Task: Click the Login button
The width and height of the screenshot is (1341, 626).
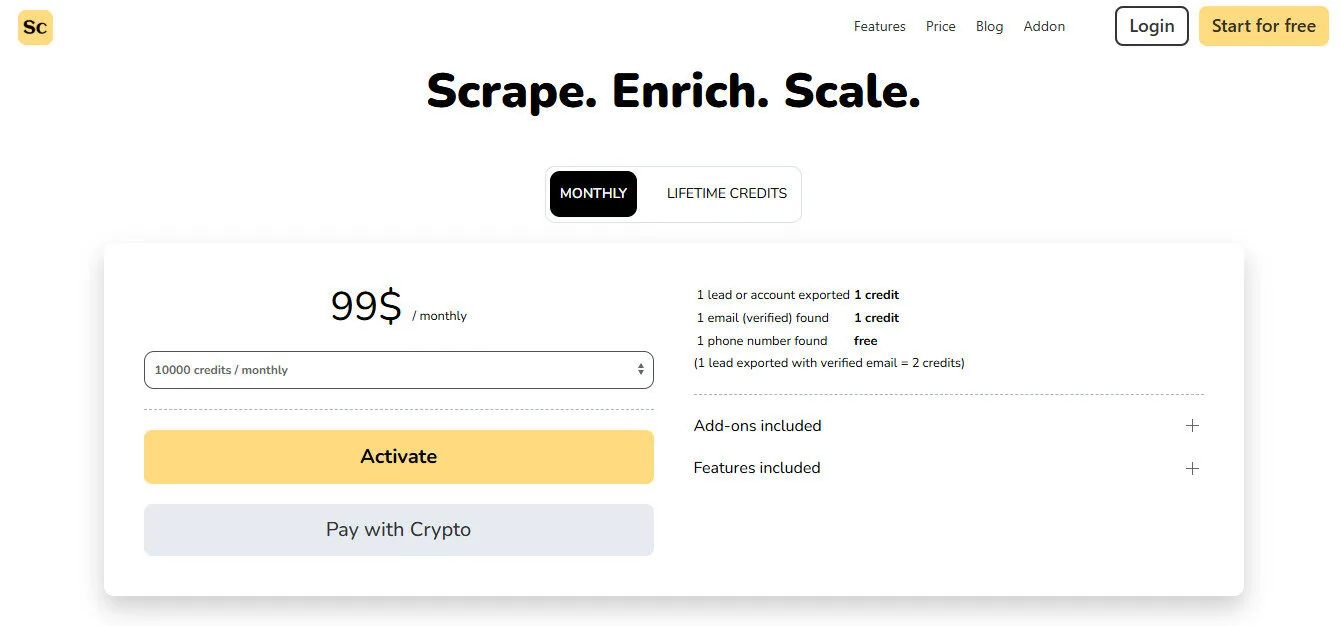Action: pos(1151,26)
